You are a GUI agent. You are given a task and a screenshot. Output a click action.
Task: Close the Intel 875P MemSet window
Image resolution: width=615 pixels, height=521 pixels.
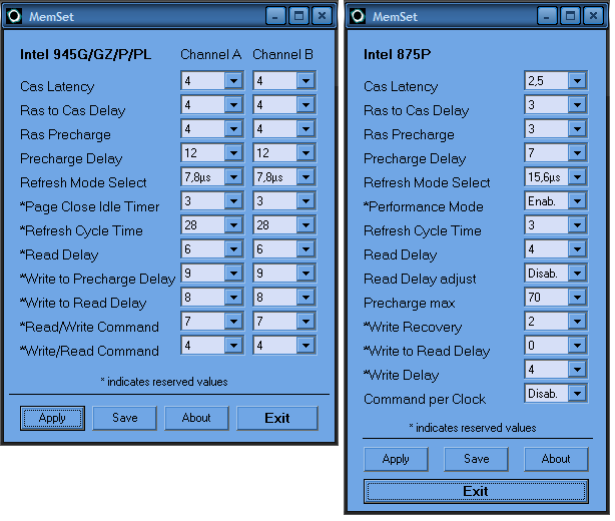(x=593, y=16)
